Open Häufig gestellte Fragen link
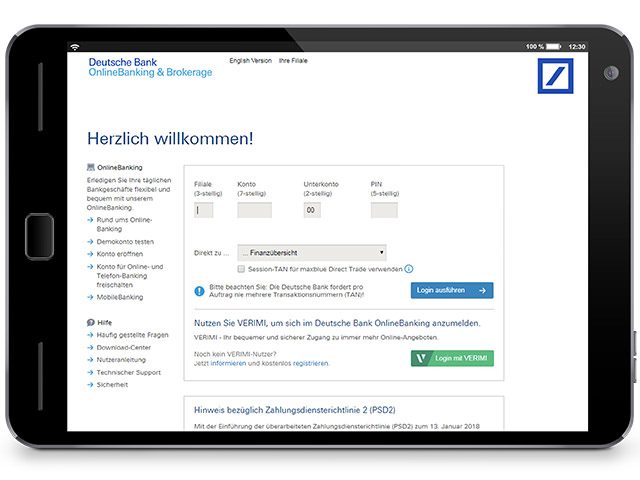 coord(132,335)
